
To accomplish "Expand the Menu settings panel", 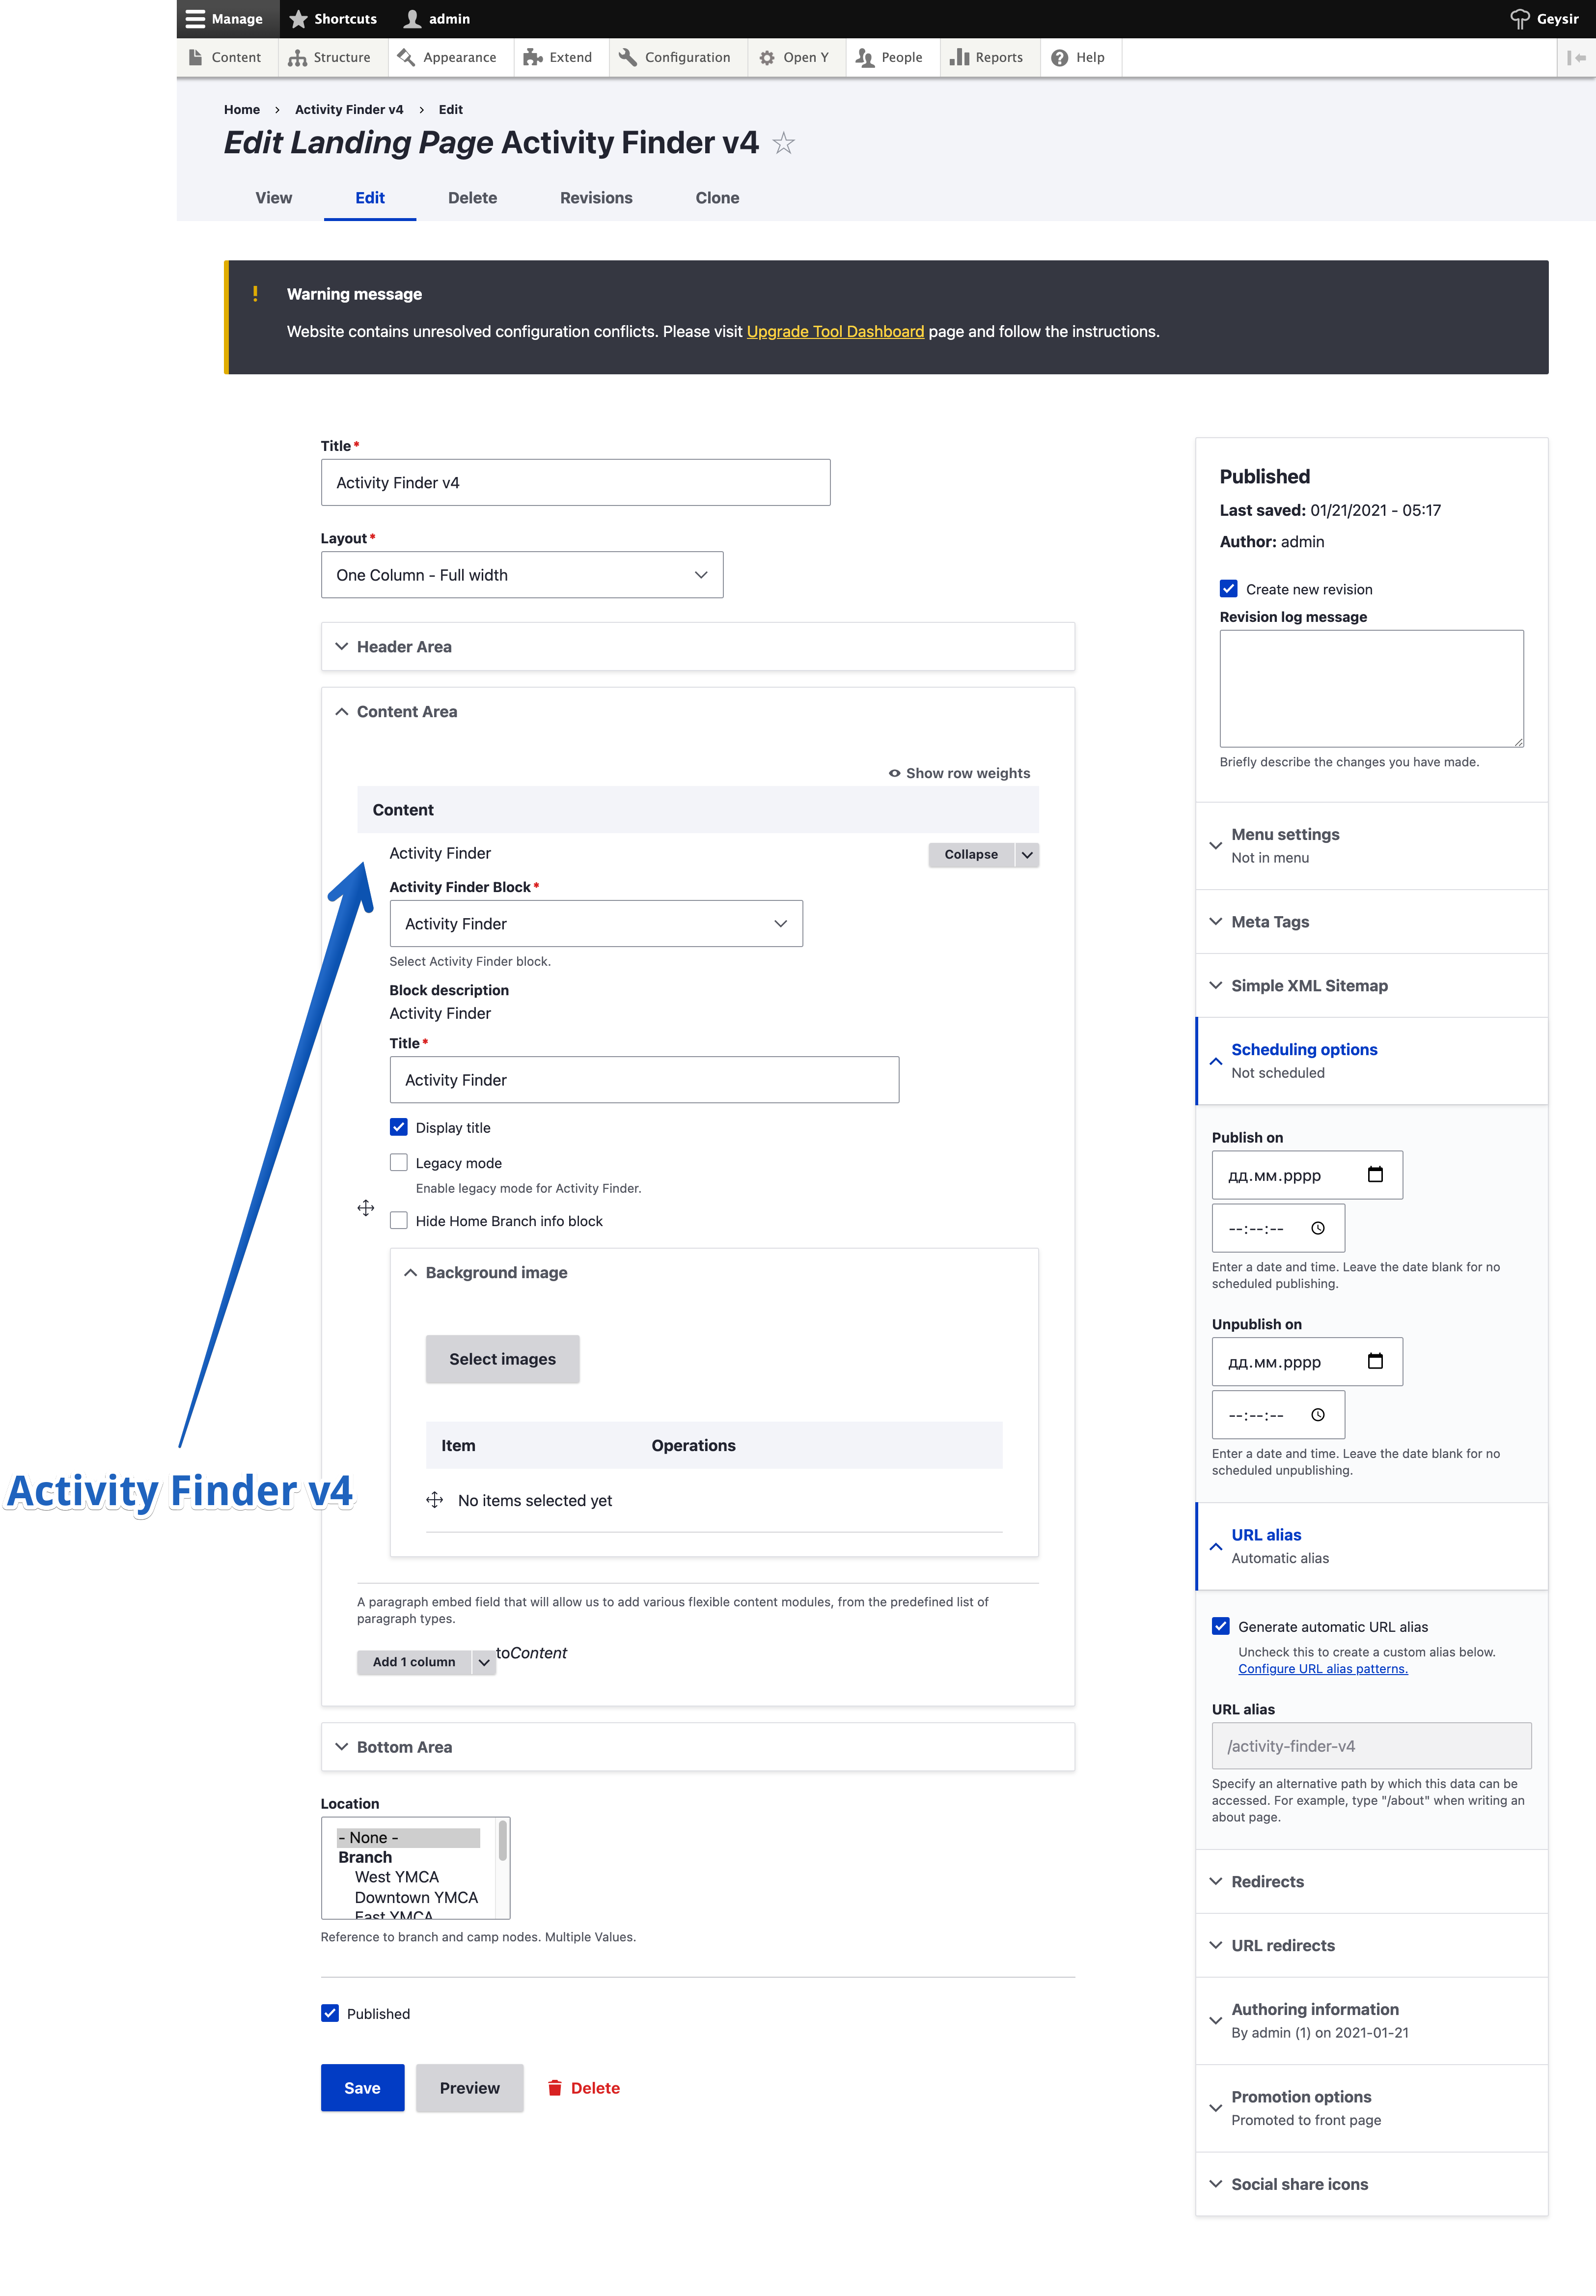I will click(x=1372, y=846).
